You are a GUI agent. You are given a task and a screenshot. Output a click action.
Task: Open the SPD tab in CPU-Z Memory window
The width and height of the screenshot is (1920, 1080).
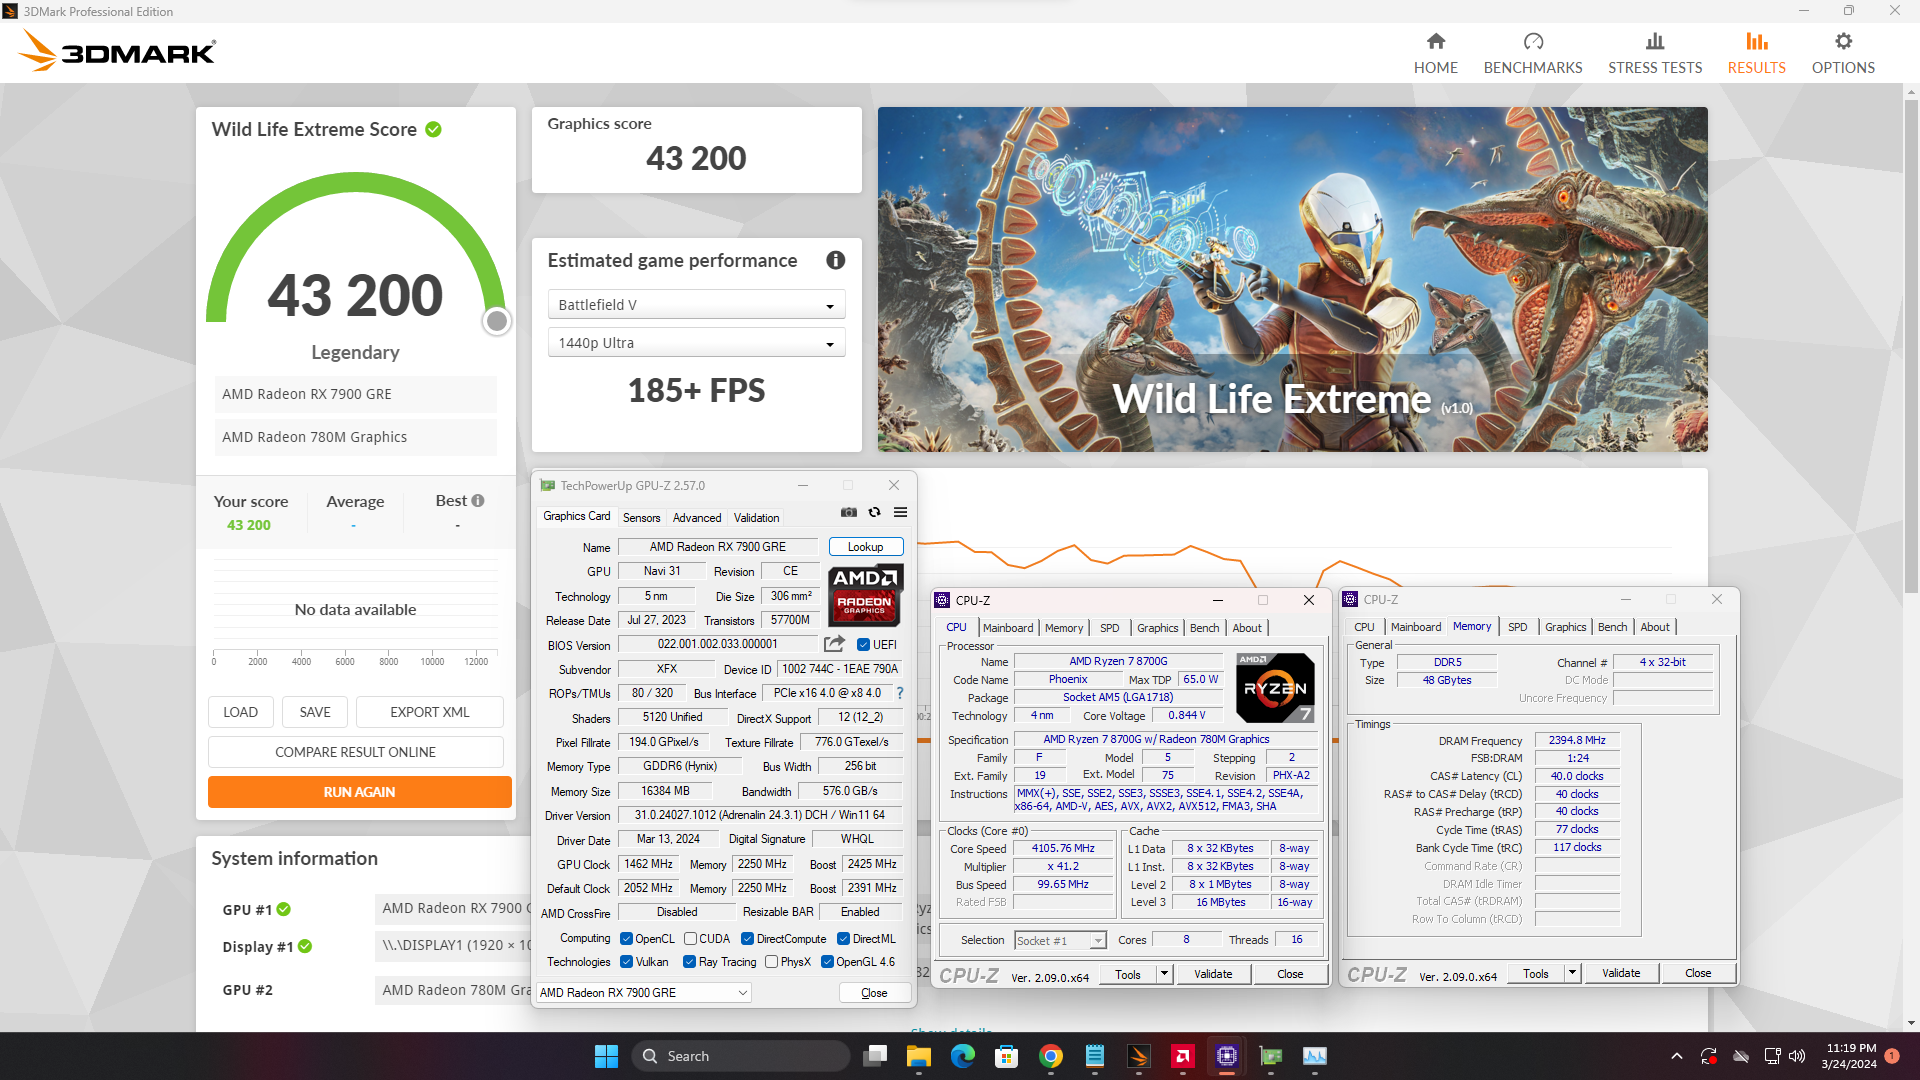click(1517, 627)
